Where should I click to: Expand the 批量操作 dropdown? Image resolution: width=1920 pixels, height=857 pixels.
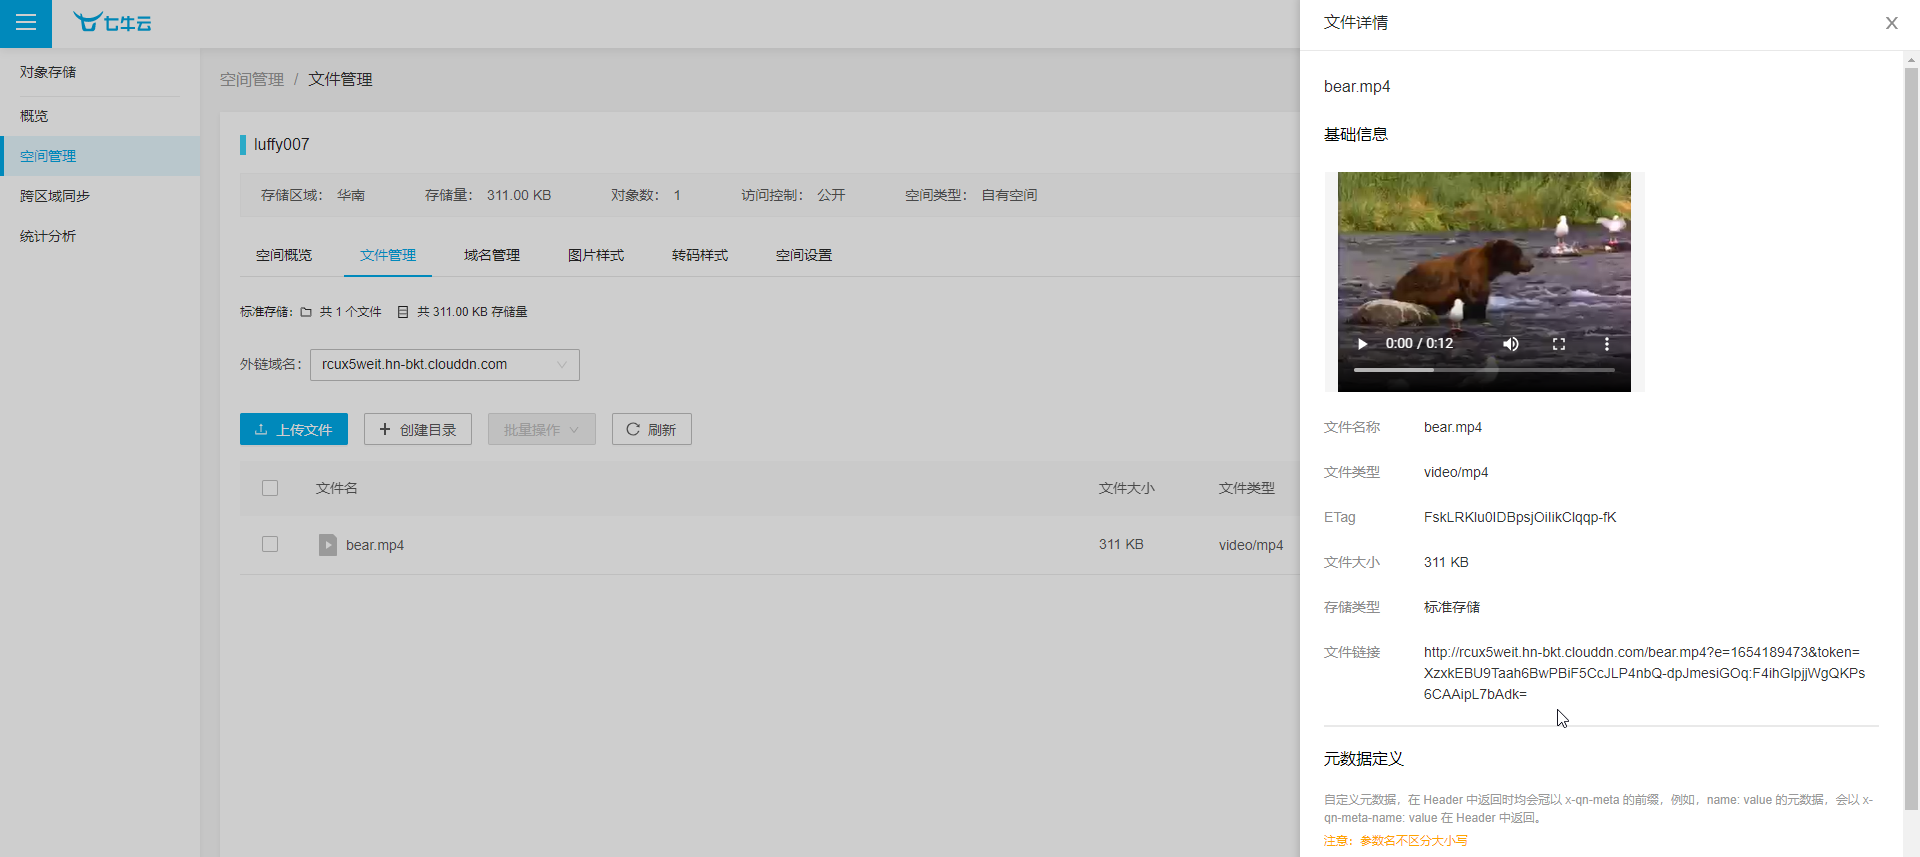tap(541, 429)
